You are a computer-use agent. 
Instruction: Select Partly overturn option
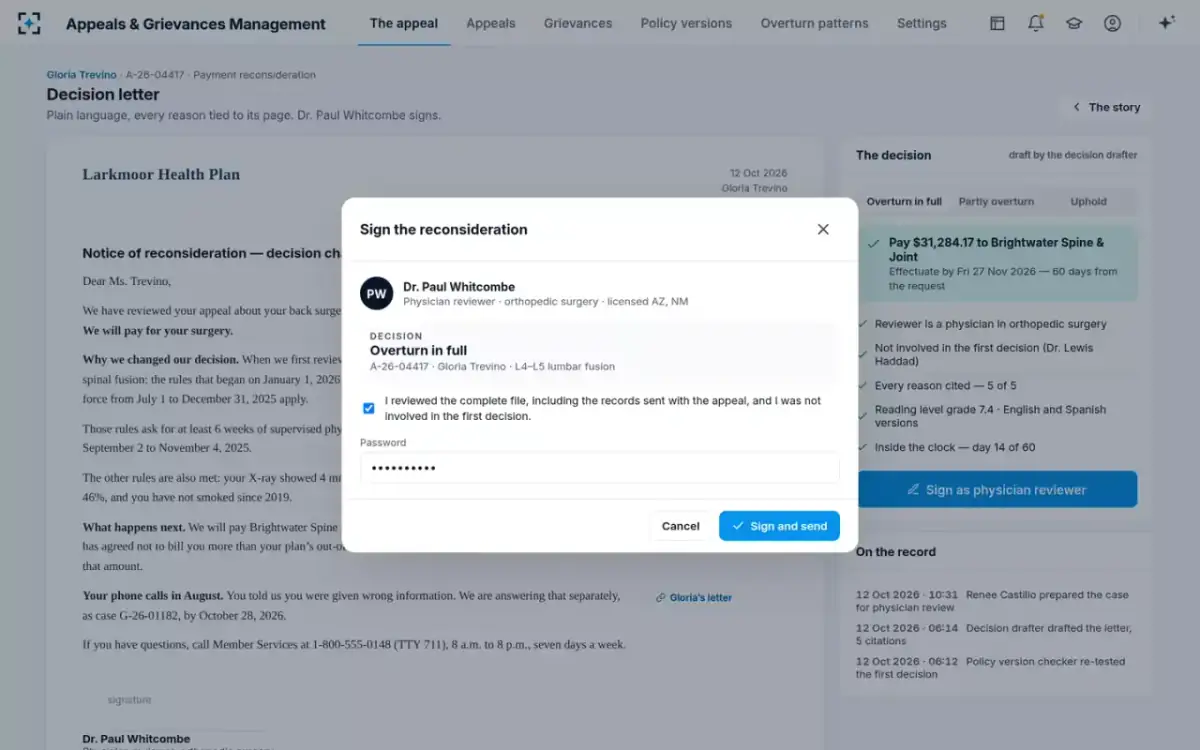point(996,201)
